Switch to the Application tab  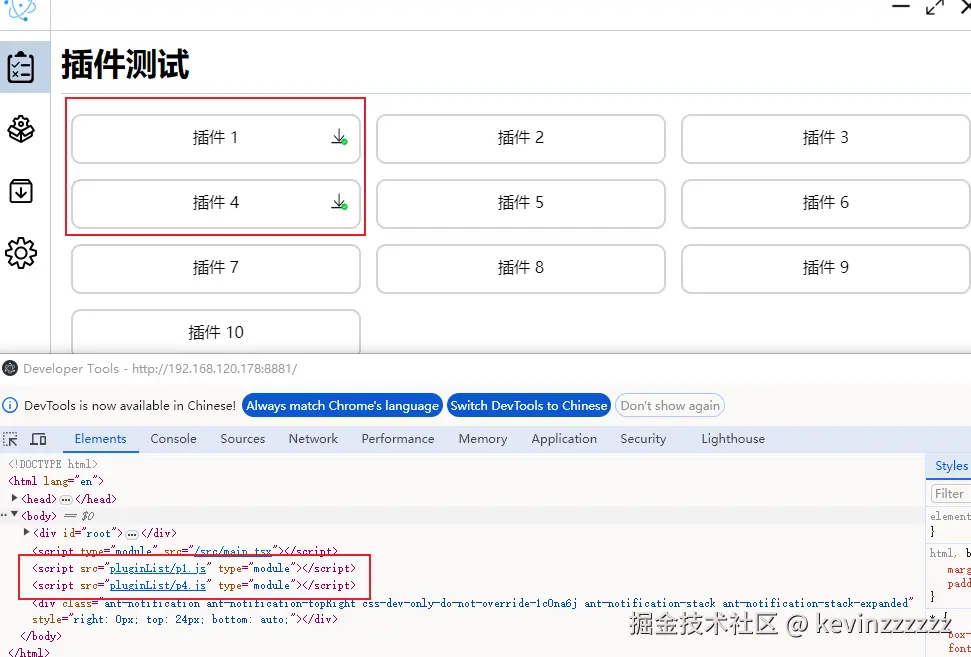[x=564, y=439]
